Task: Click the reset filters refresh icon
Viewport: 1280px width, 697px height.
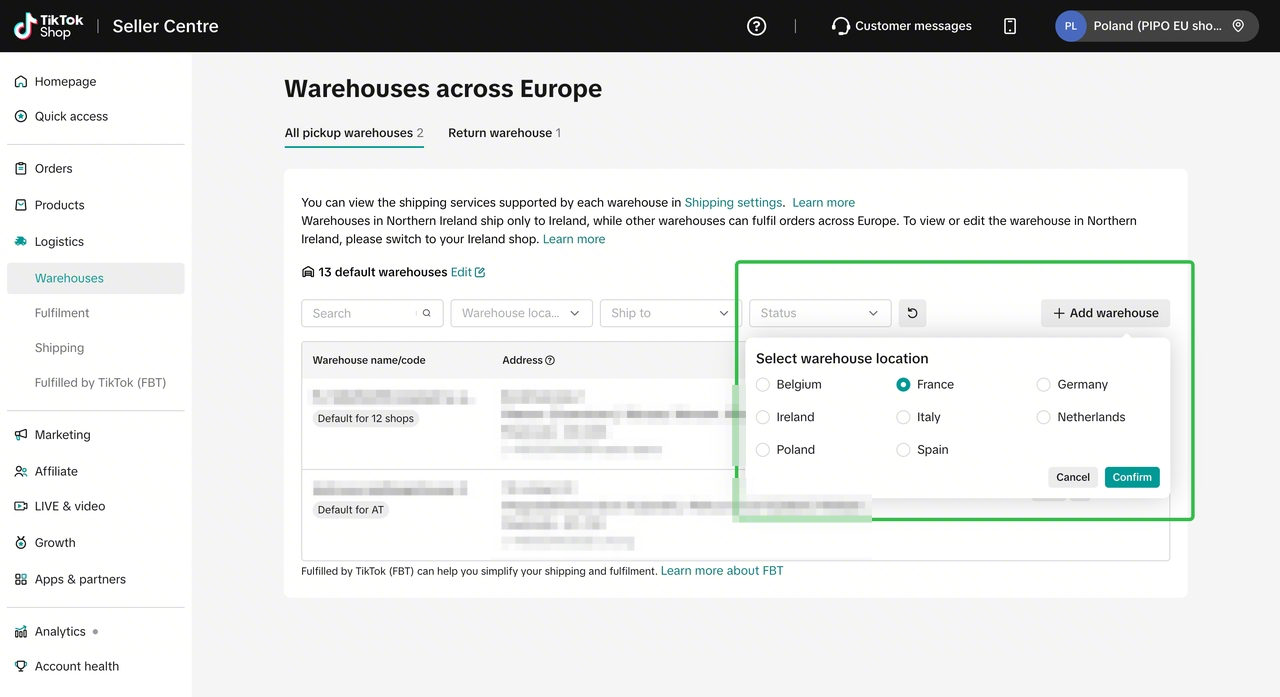Action: (912, 313)
